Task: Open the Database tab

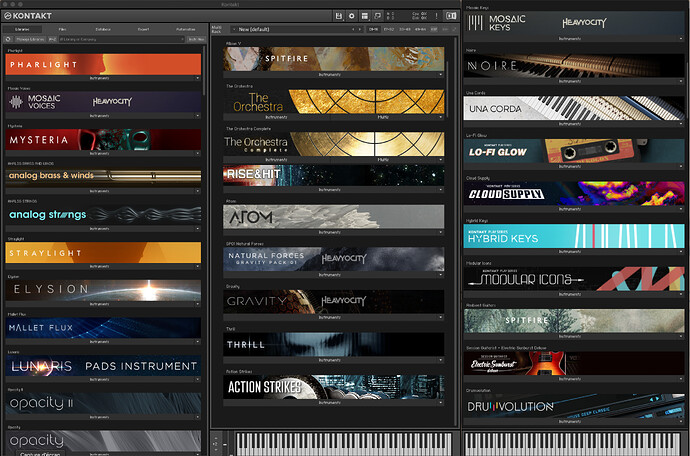Action: pyautogui.click(x=103, y=29)
